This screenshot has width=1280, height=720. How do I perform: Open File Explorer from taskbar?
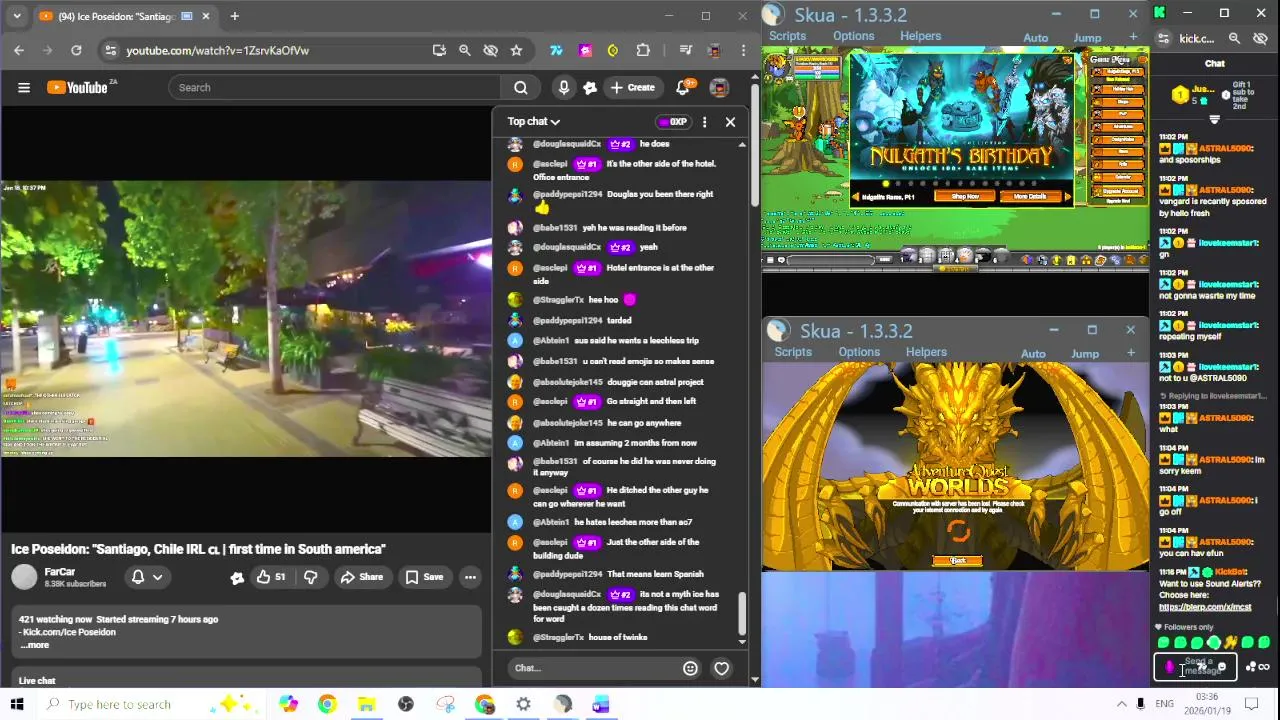point(366,704)
